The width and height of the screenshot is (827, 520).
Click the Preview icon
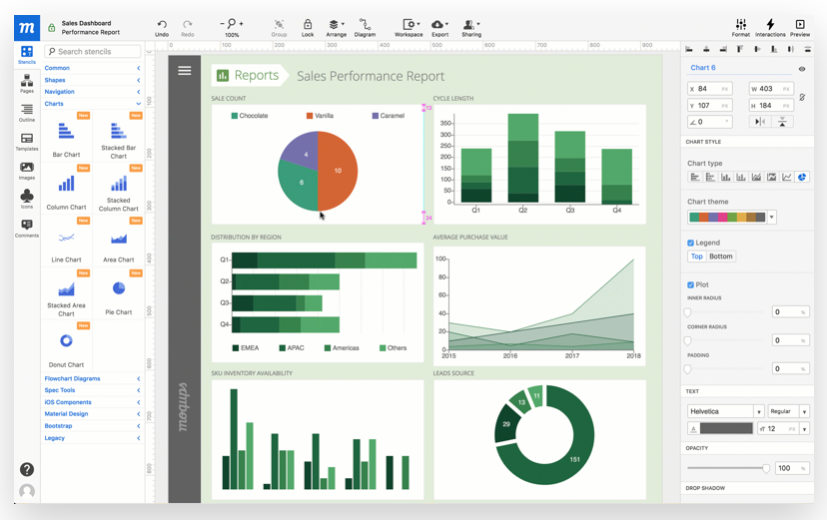click(800, 27)
